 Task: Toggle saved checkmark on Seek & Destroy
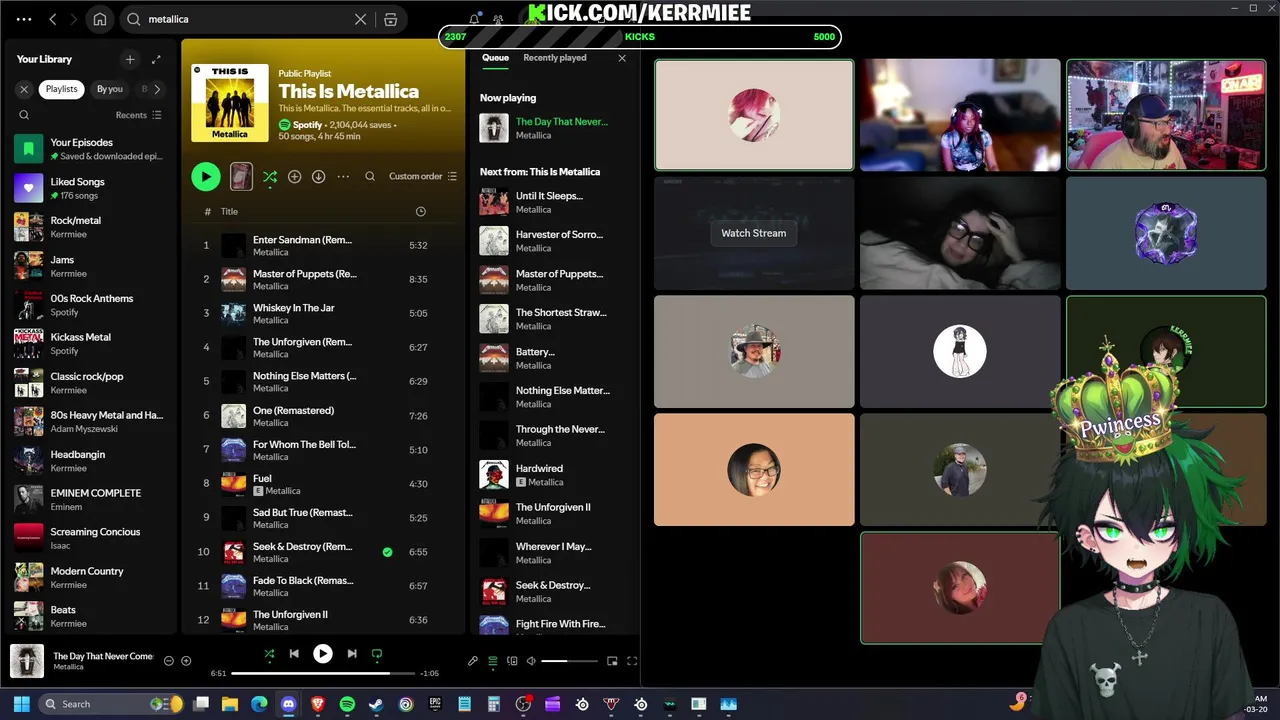click(387, 552)
